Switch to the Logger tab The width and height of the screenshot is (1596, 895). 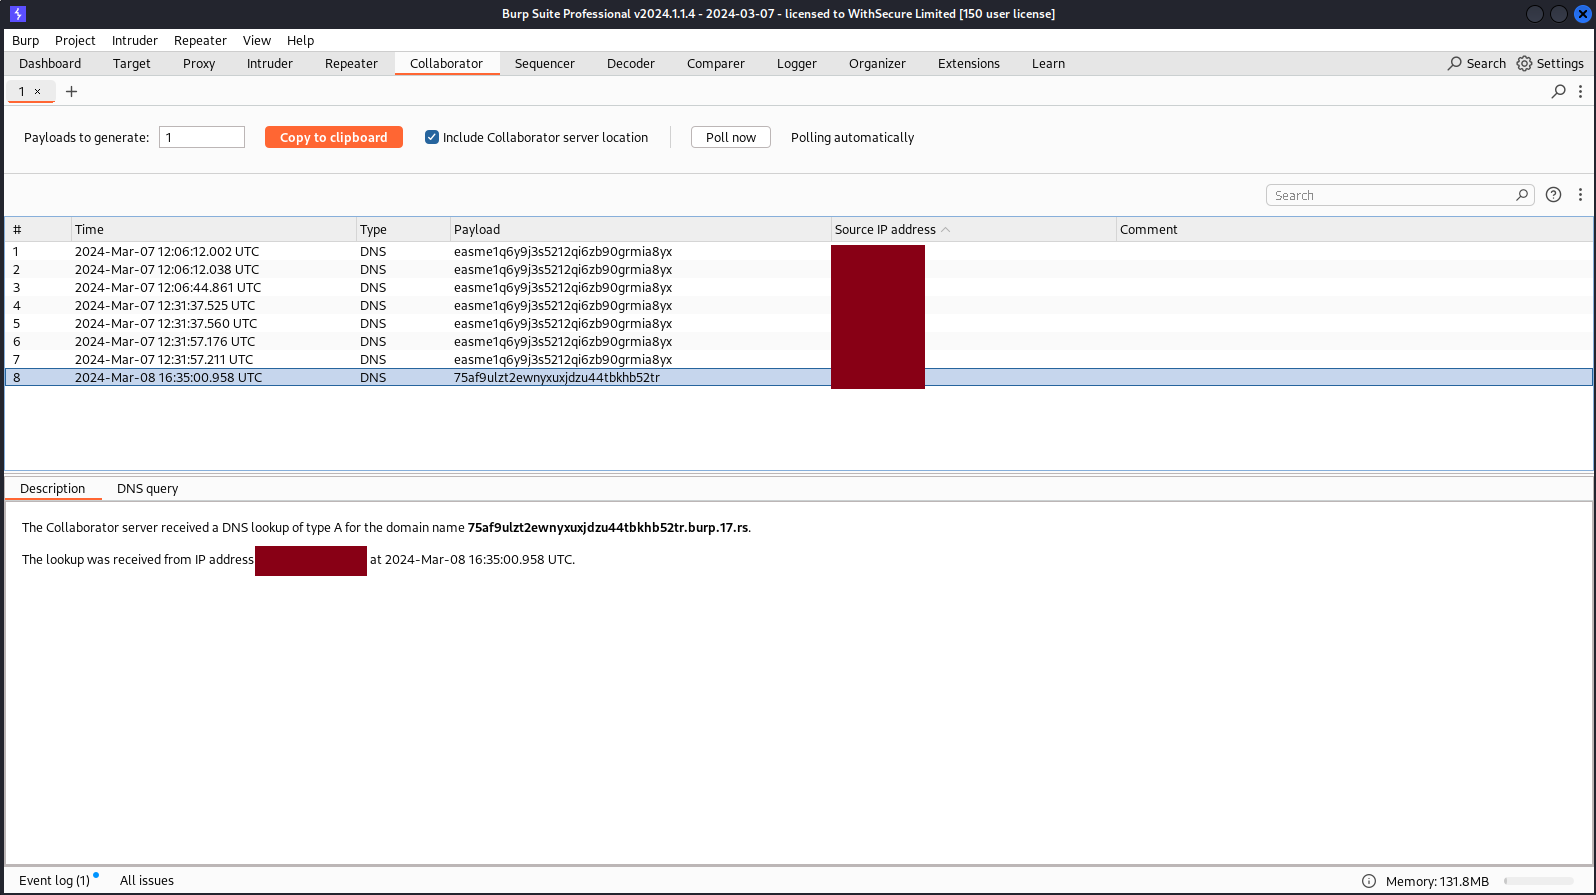[797, 63]
